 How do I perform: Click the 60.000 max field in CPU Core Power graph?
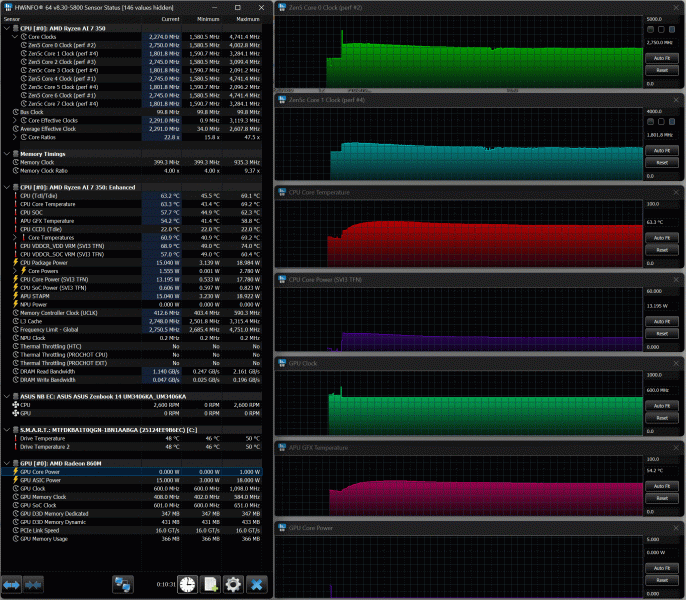(661, 291)
